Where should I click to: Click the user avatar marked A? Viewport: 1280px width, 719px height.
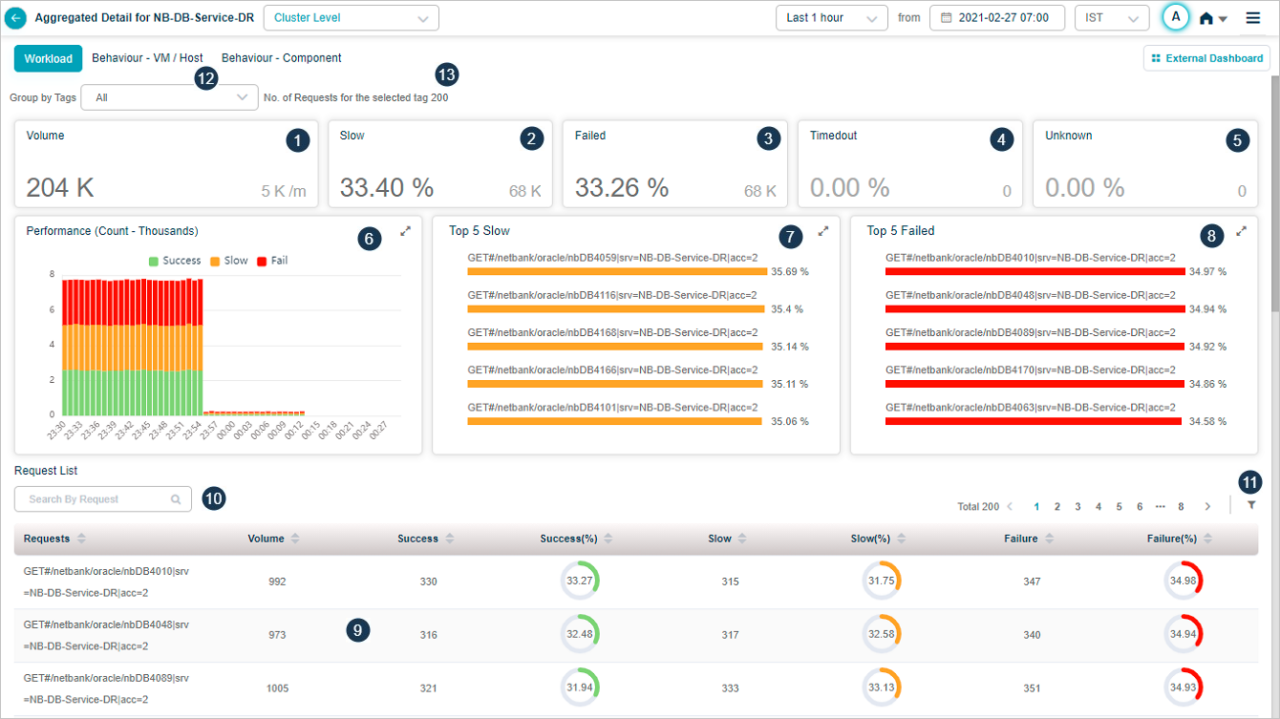coord(1175,17)
